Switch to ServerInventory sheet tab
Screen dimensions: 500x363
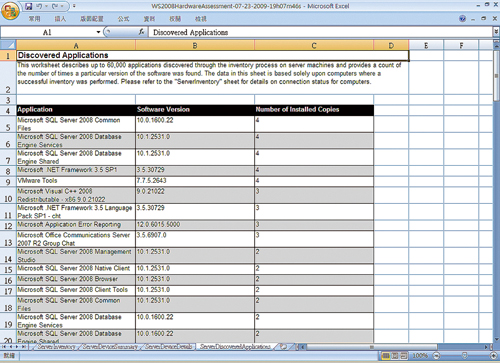(56, 347)
